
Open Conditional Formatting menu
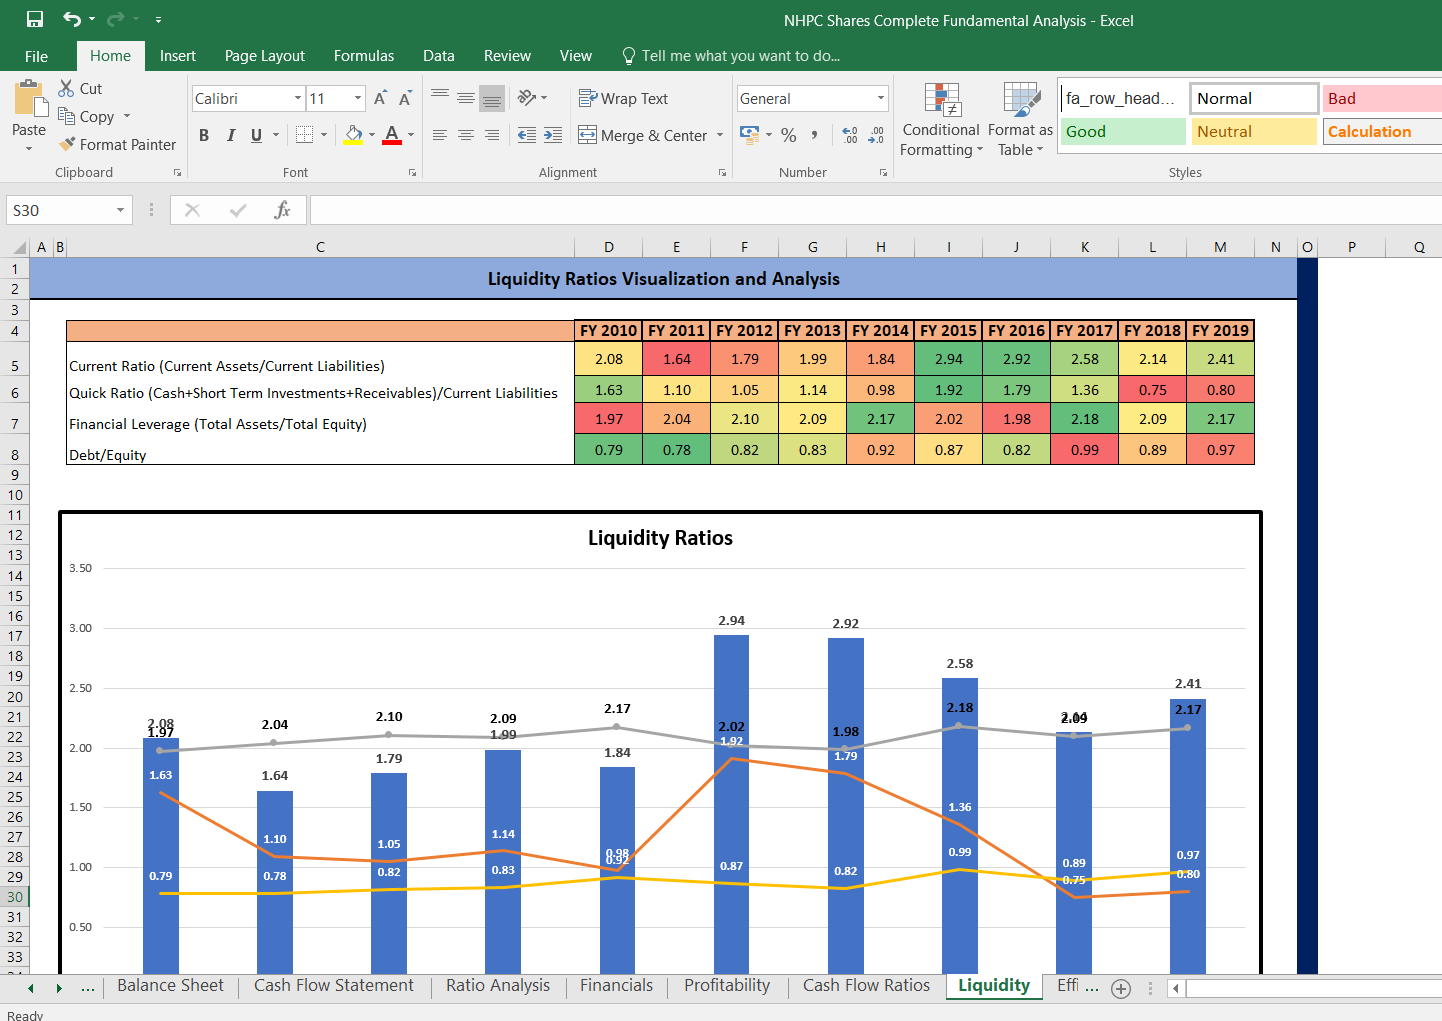(x=941, y=120)
